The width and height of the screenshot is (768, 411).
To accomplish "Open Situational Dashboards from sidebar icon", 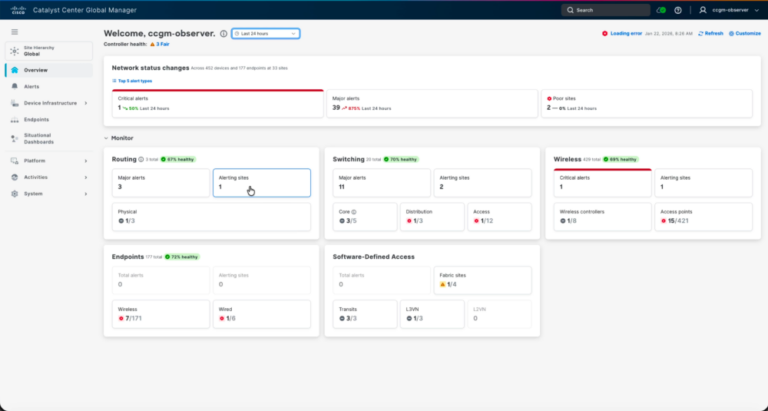I will click(x=14, y=138).
